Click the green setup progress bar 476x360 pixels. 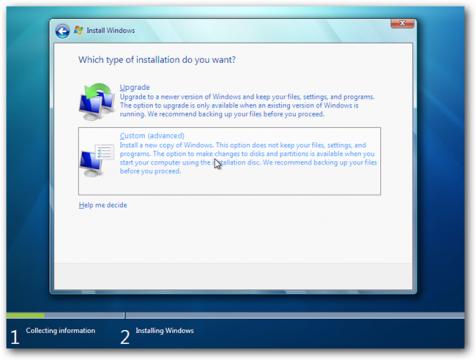26,315
